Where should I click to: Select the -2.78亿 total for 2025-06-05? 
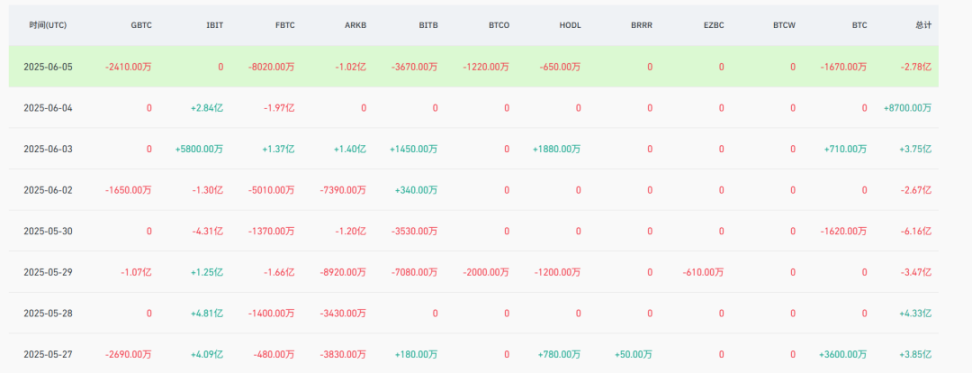(916, 66)
